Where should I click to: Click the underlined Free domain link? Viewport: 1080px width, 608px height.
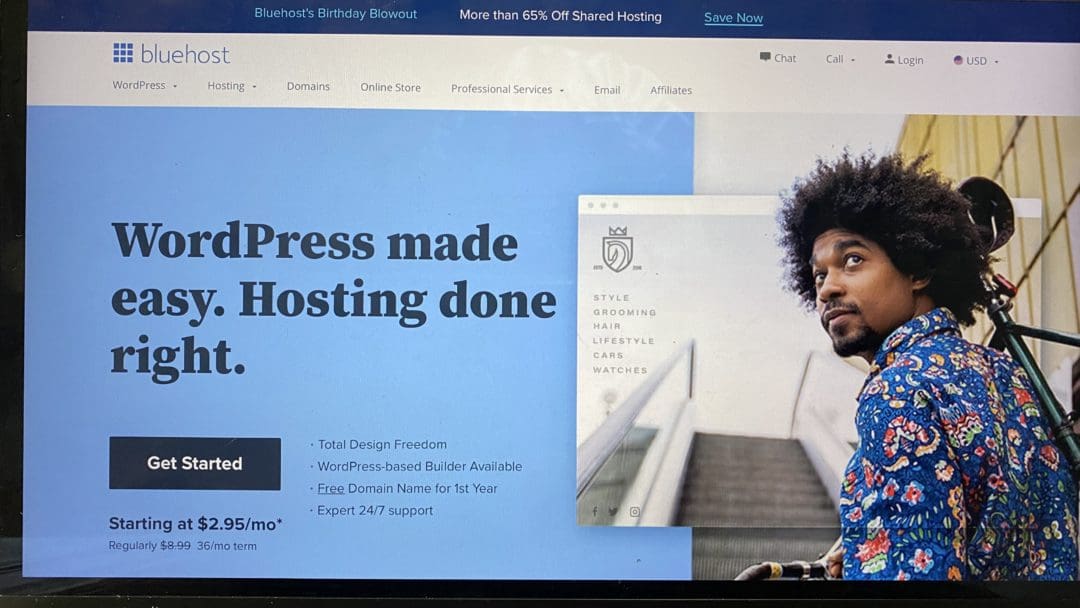[329, 488]
